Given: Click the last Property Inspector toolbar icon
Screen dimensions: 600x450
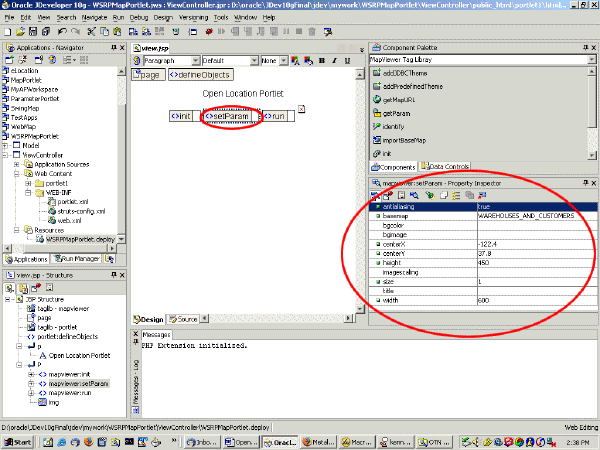Looking at the screenshot, I should pyautogui.click(x=482, y=196).
